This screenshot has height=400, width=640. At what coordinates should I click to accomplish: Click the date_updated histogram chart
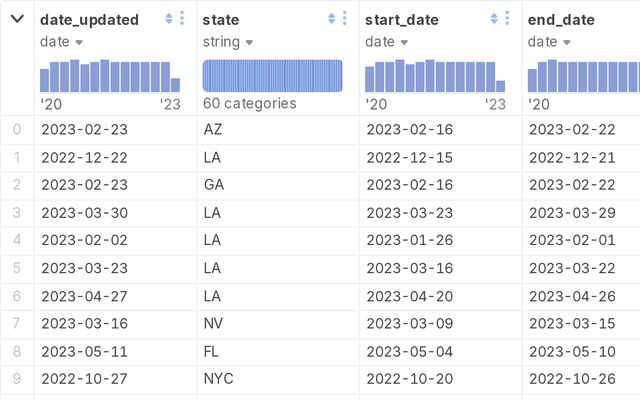click(110, 76)
